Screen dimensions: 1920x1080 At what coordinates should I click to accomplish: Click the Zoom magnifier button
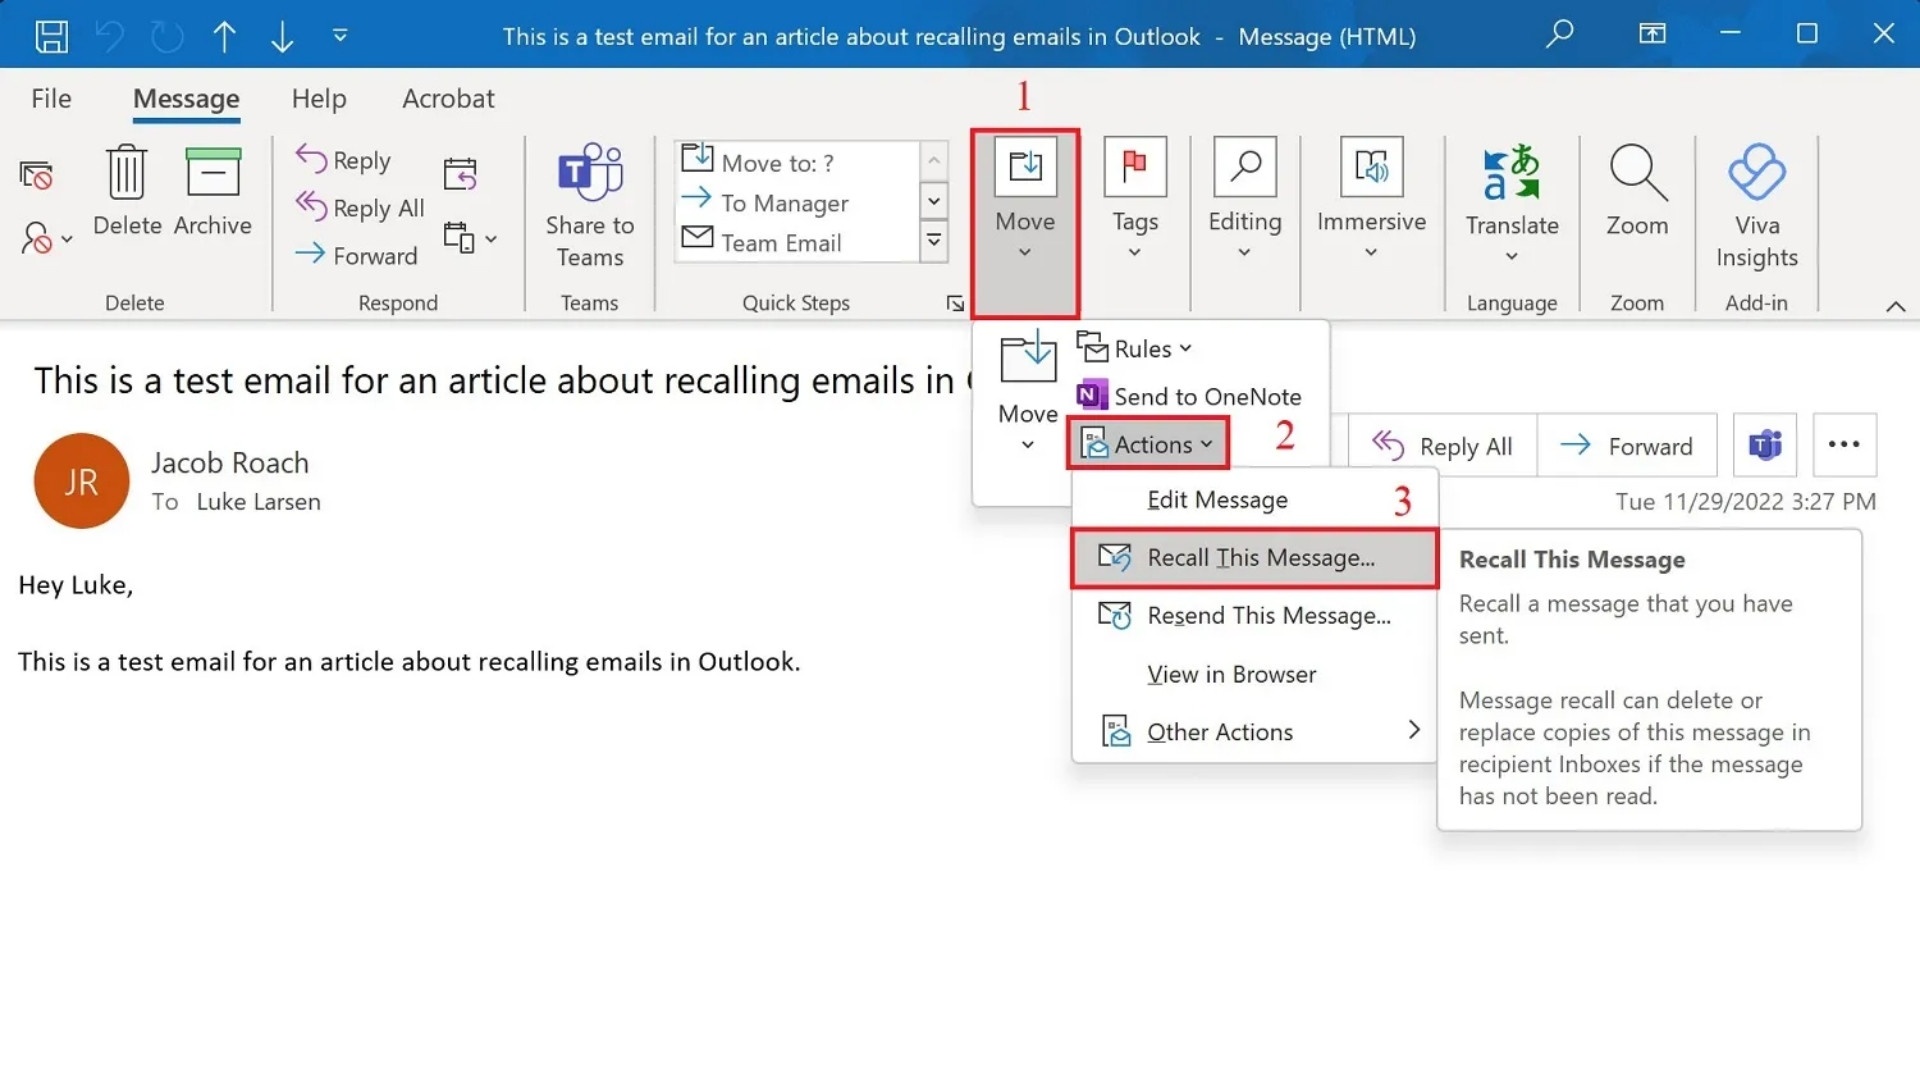pyautogui.click(x=1637, y=190)
